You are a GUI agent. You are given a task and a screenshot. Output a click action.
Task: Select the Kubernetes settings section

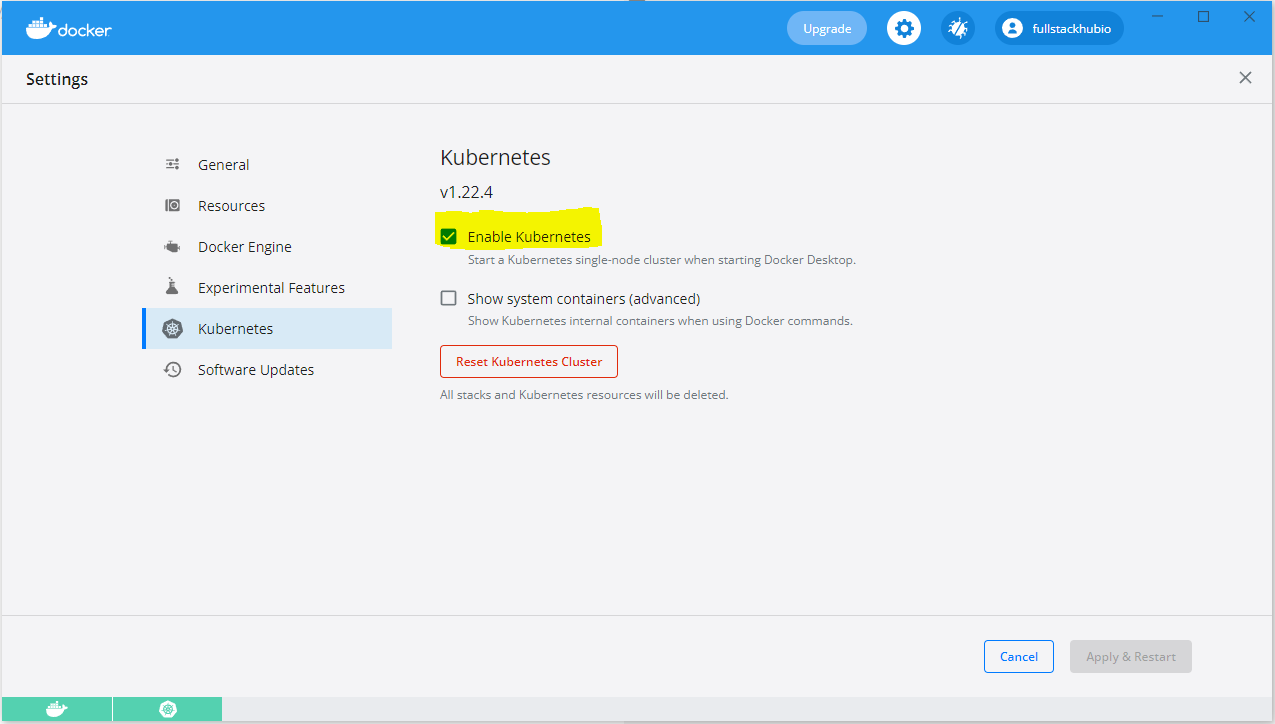pos(267,328)
